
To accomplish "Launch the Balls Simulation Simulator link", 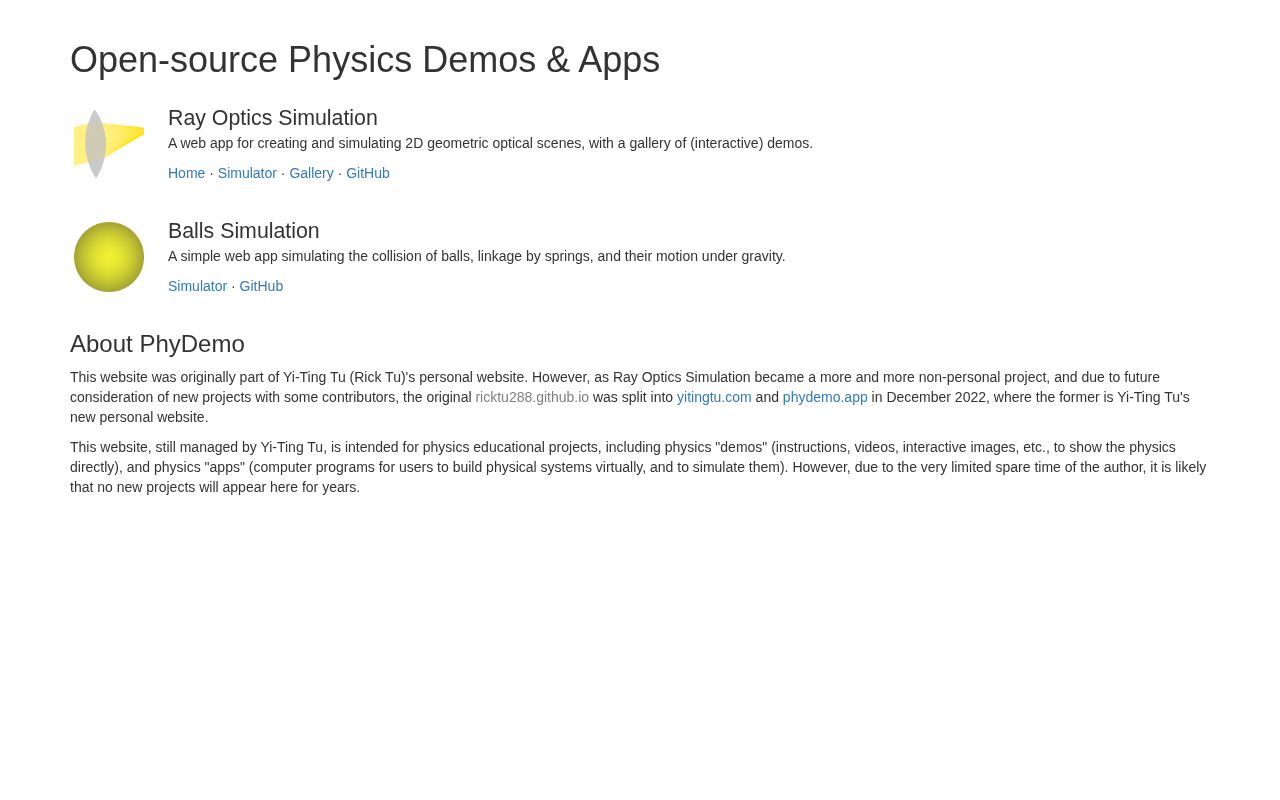I will pyautogui.click(x=197, y=286).
